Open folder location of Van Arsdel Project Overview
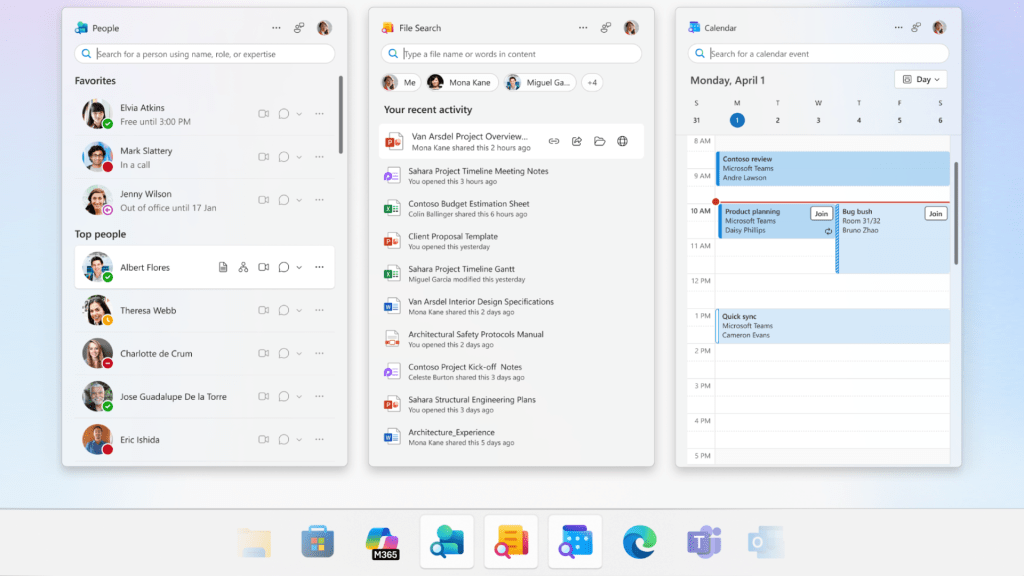The height and width of the screenshot is (576, 1024). coord(599,141)
